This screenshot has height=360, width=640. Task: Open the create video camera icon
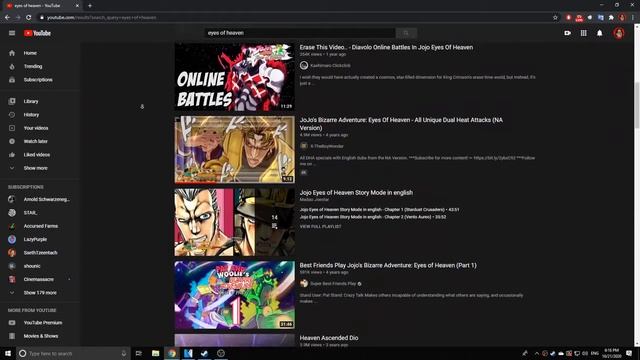[567, 33]
